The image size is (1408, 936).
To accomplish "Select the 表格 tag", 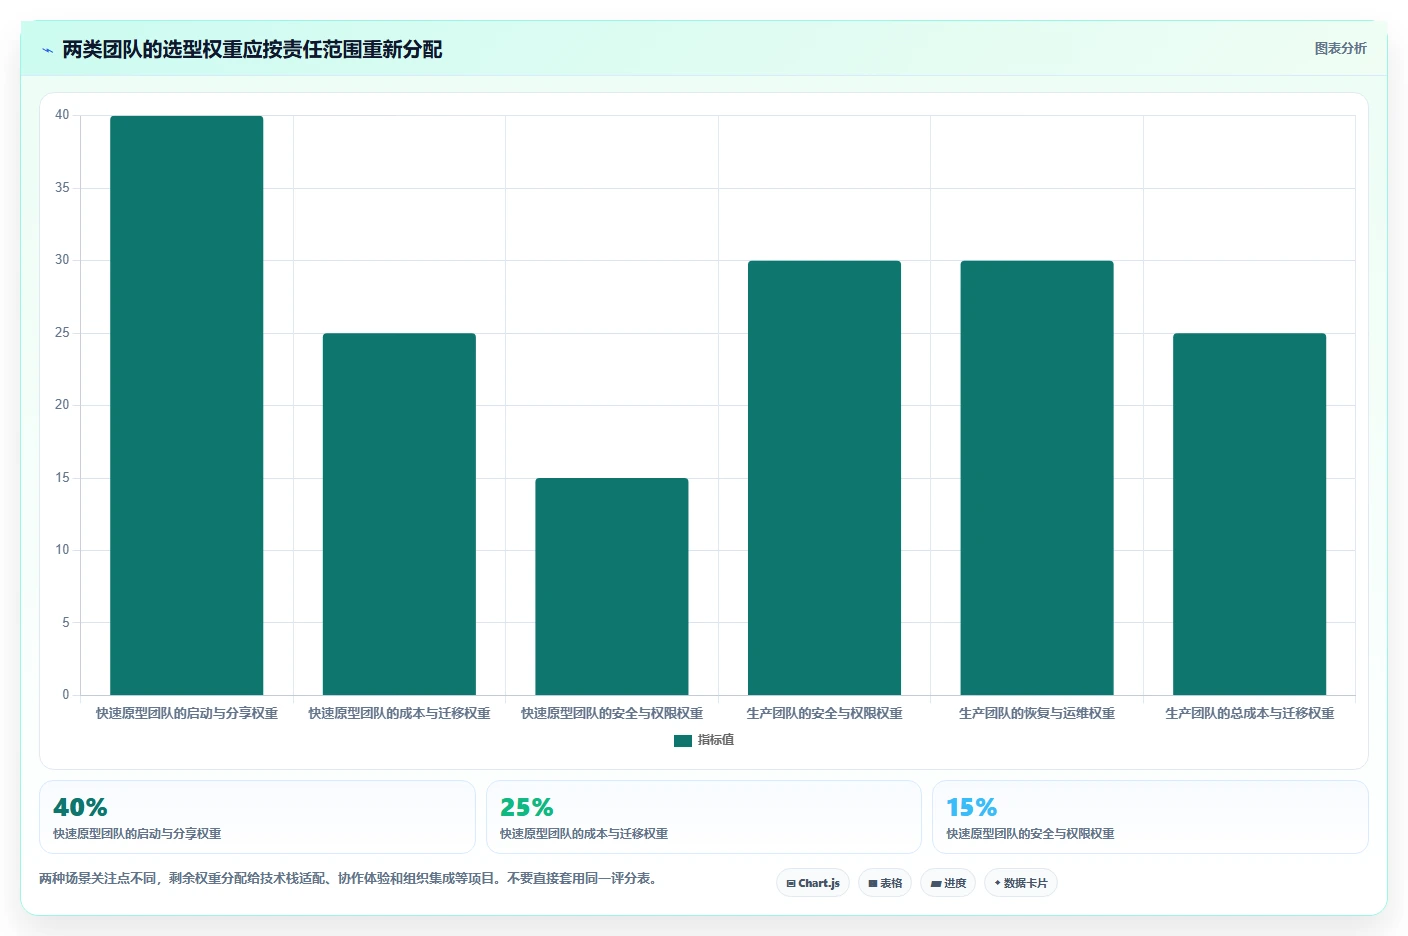I will click(885, 883).
